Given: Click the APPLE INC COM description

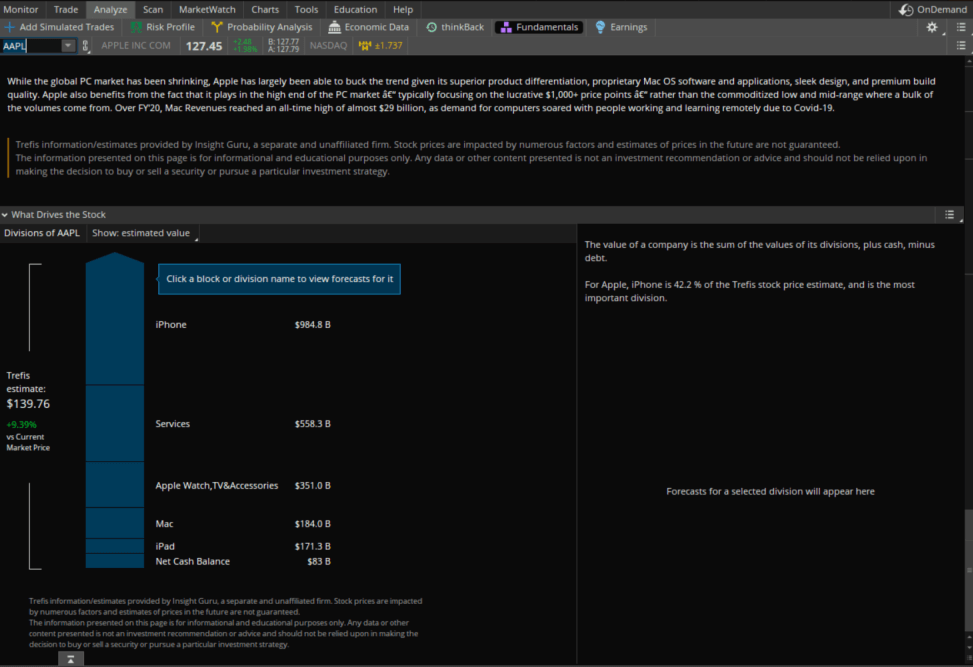Looking at the screenshot, I should pyautogui.click(x=136, y=46).
